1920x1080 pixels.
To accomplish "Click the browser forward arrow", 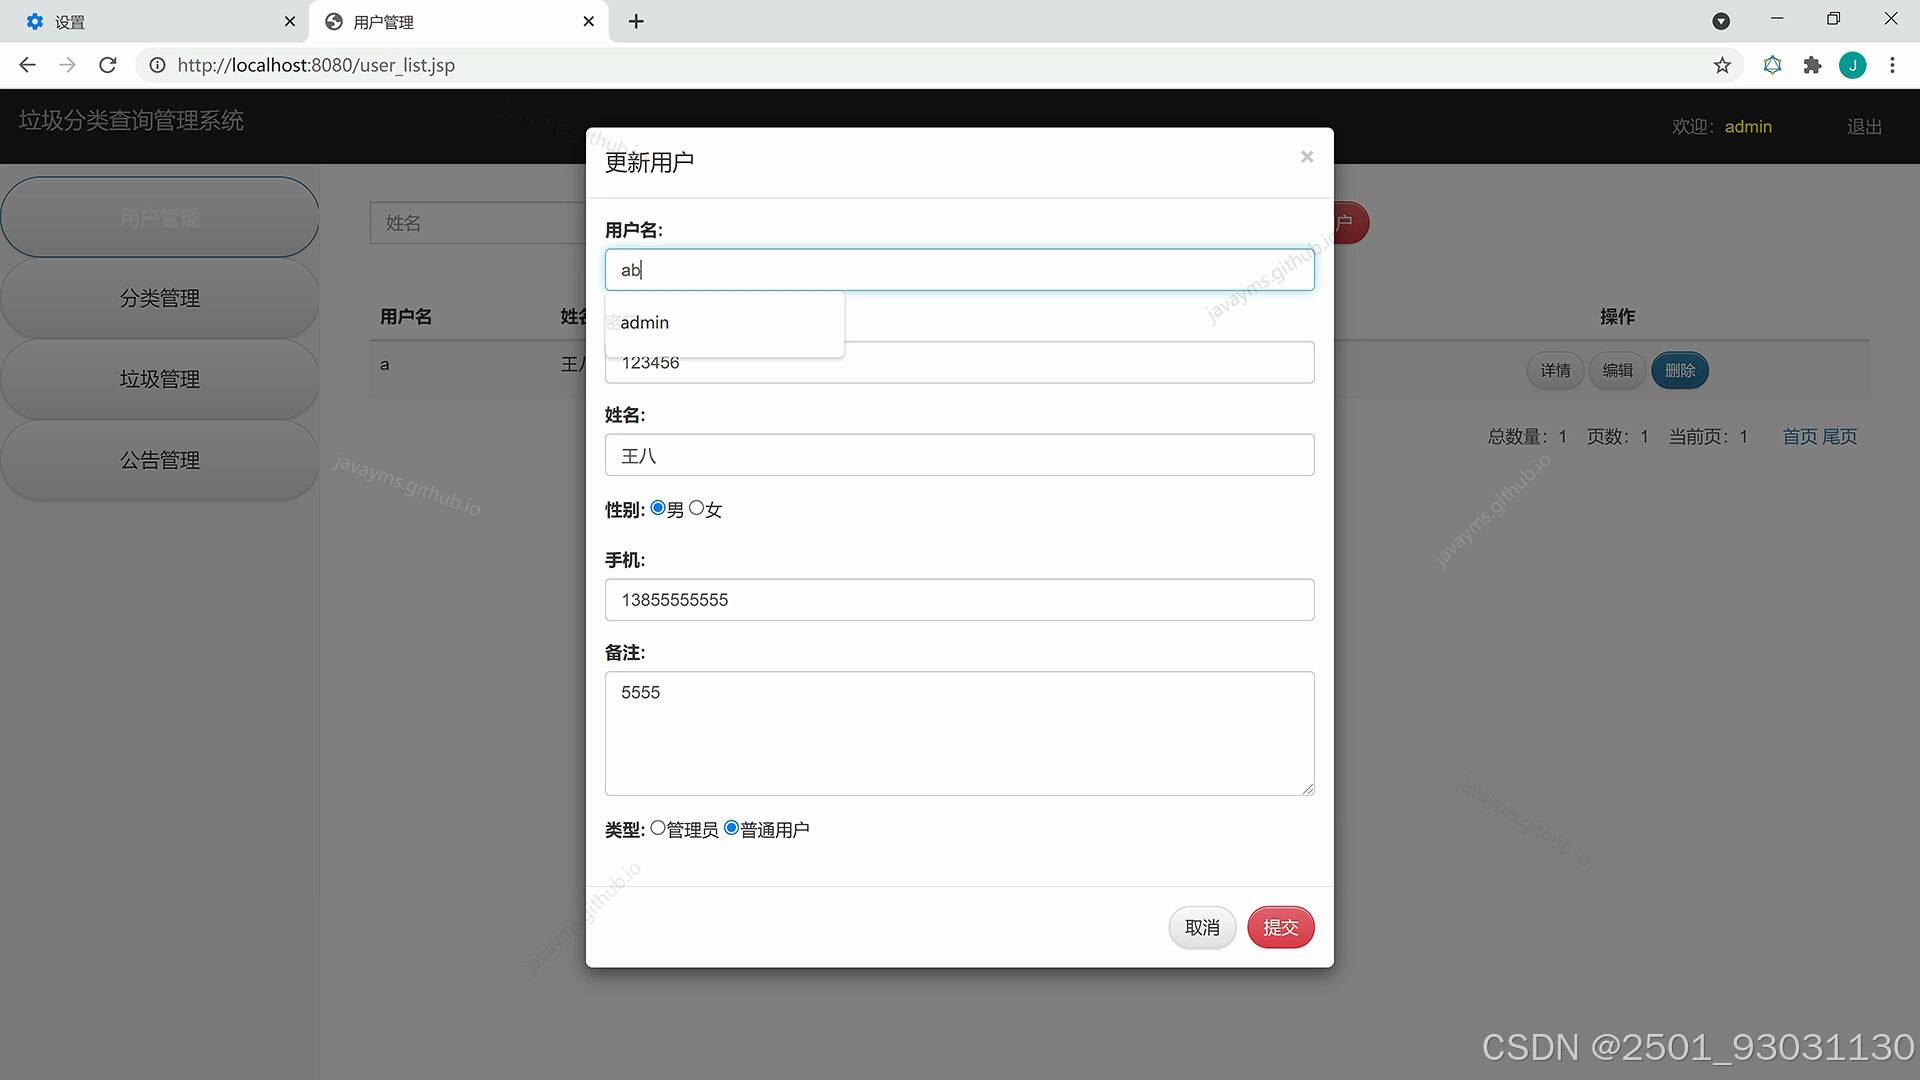I will point(67,65).
